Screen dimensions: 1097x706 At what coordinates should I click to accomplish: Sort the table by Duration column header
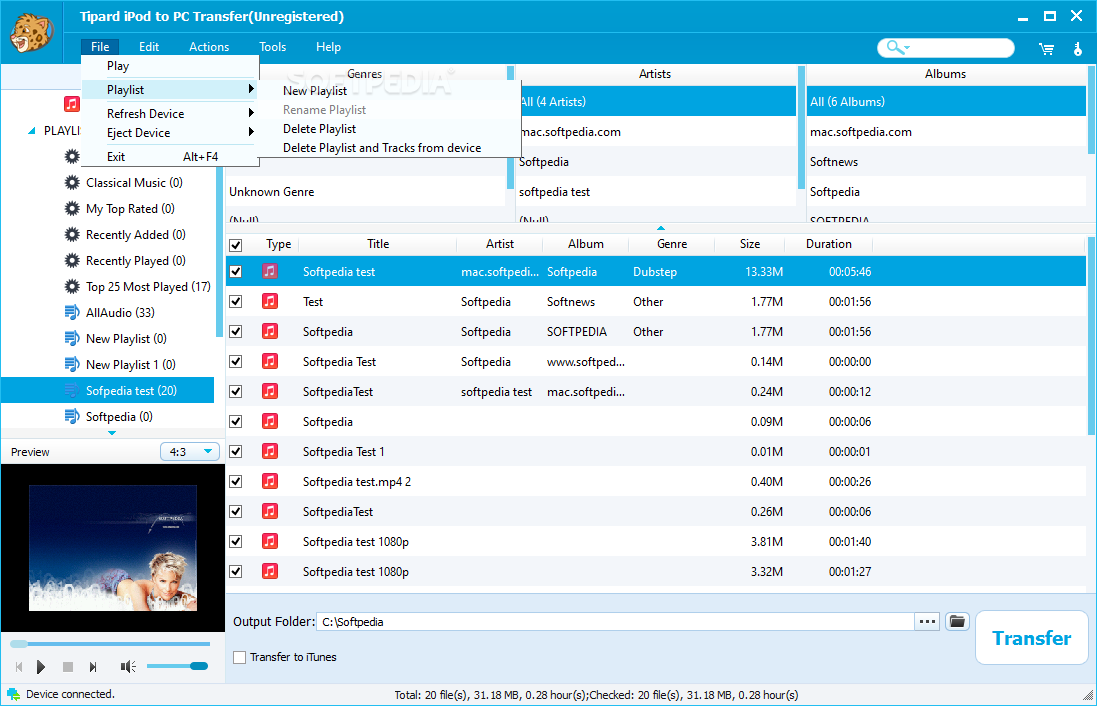(x=828, y=243)
